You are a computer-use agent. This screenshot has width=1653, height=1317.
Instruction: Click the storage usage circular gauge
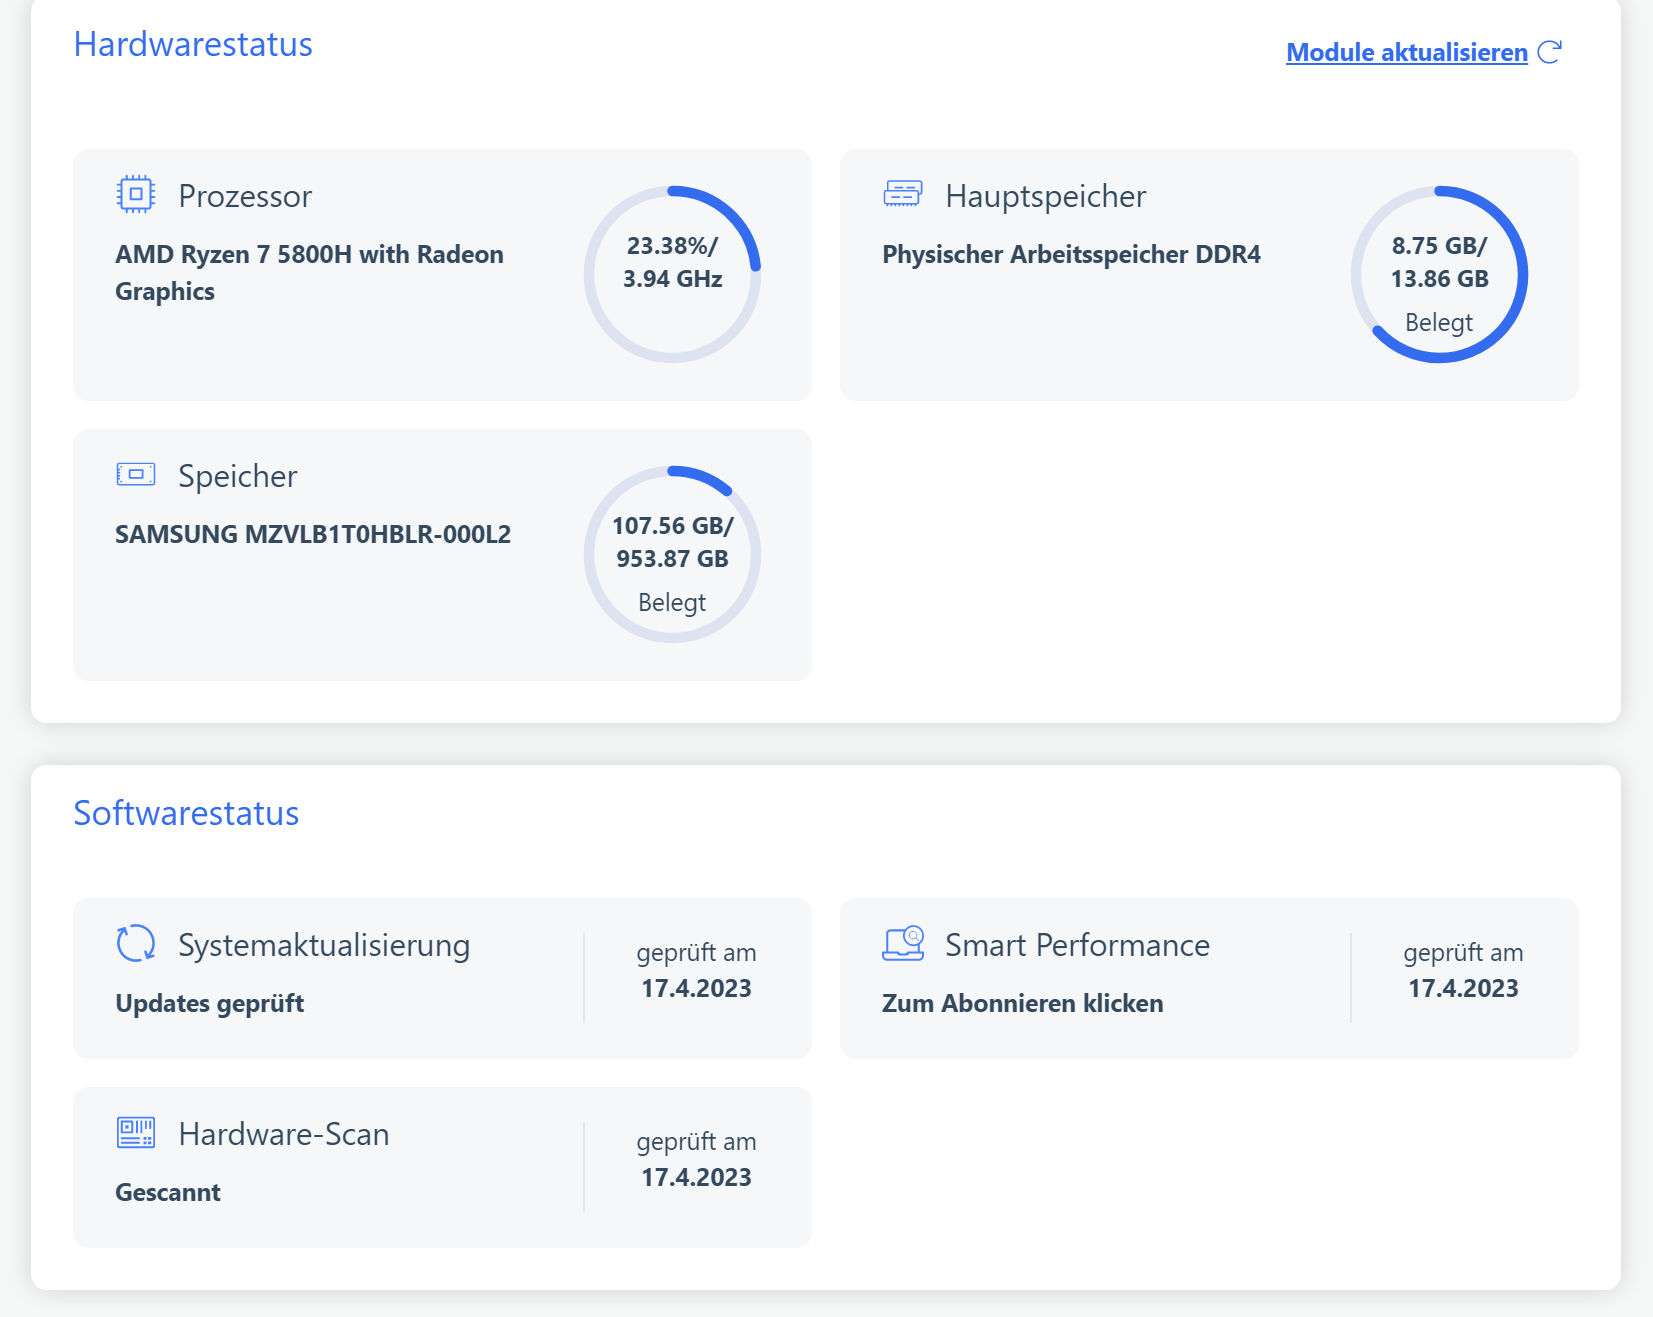point(672,554)
